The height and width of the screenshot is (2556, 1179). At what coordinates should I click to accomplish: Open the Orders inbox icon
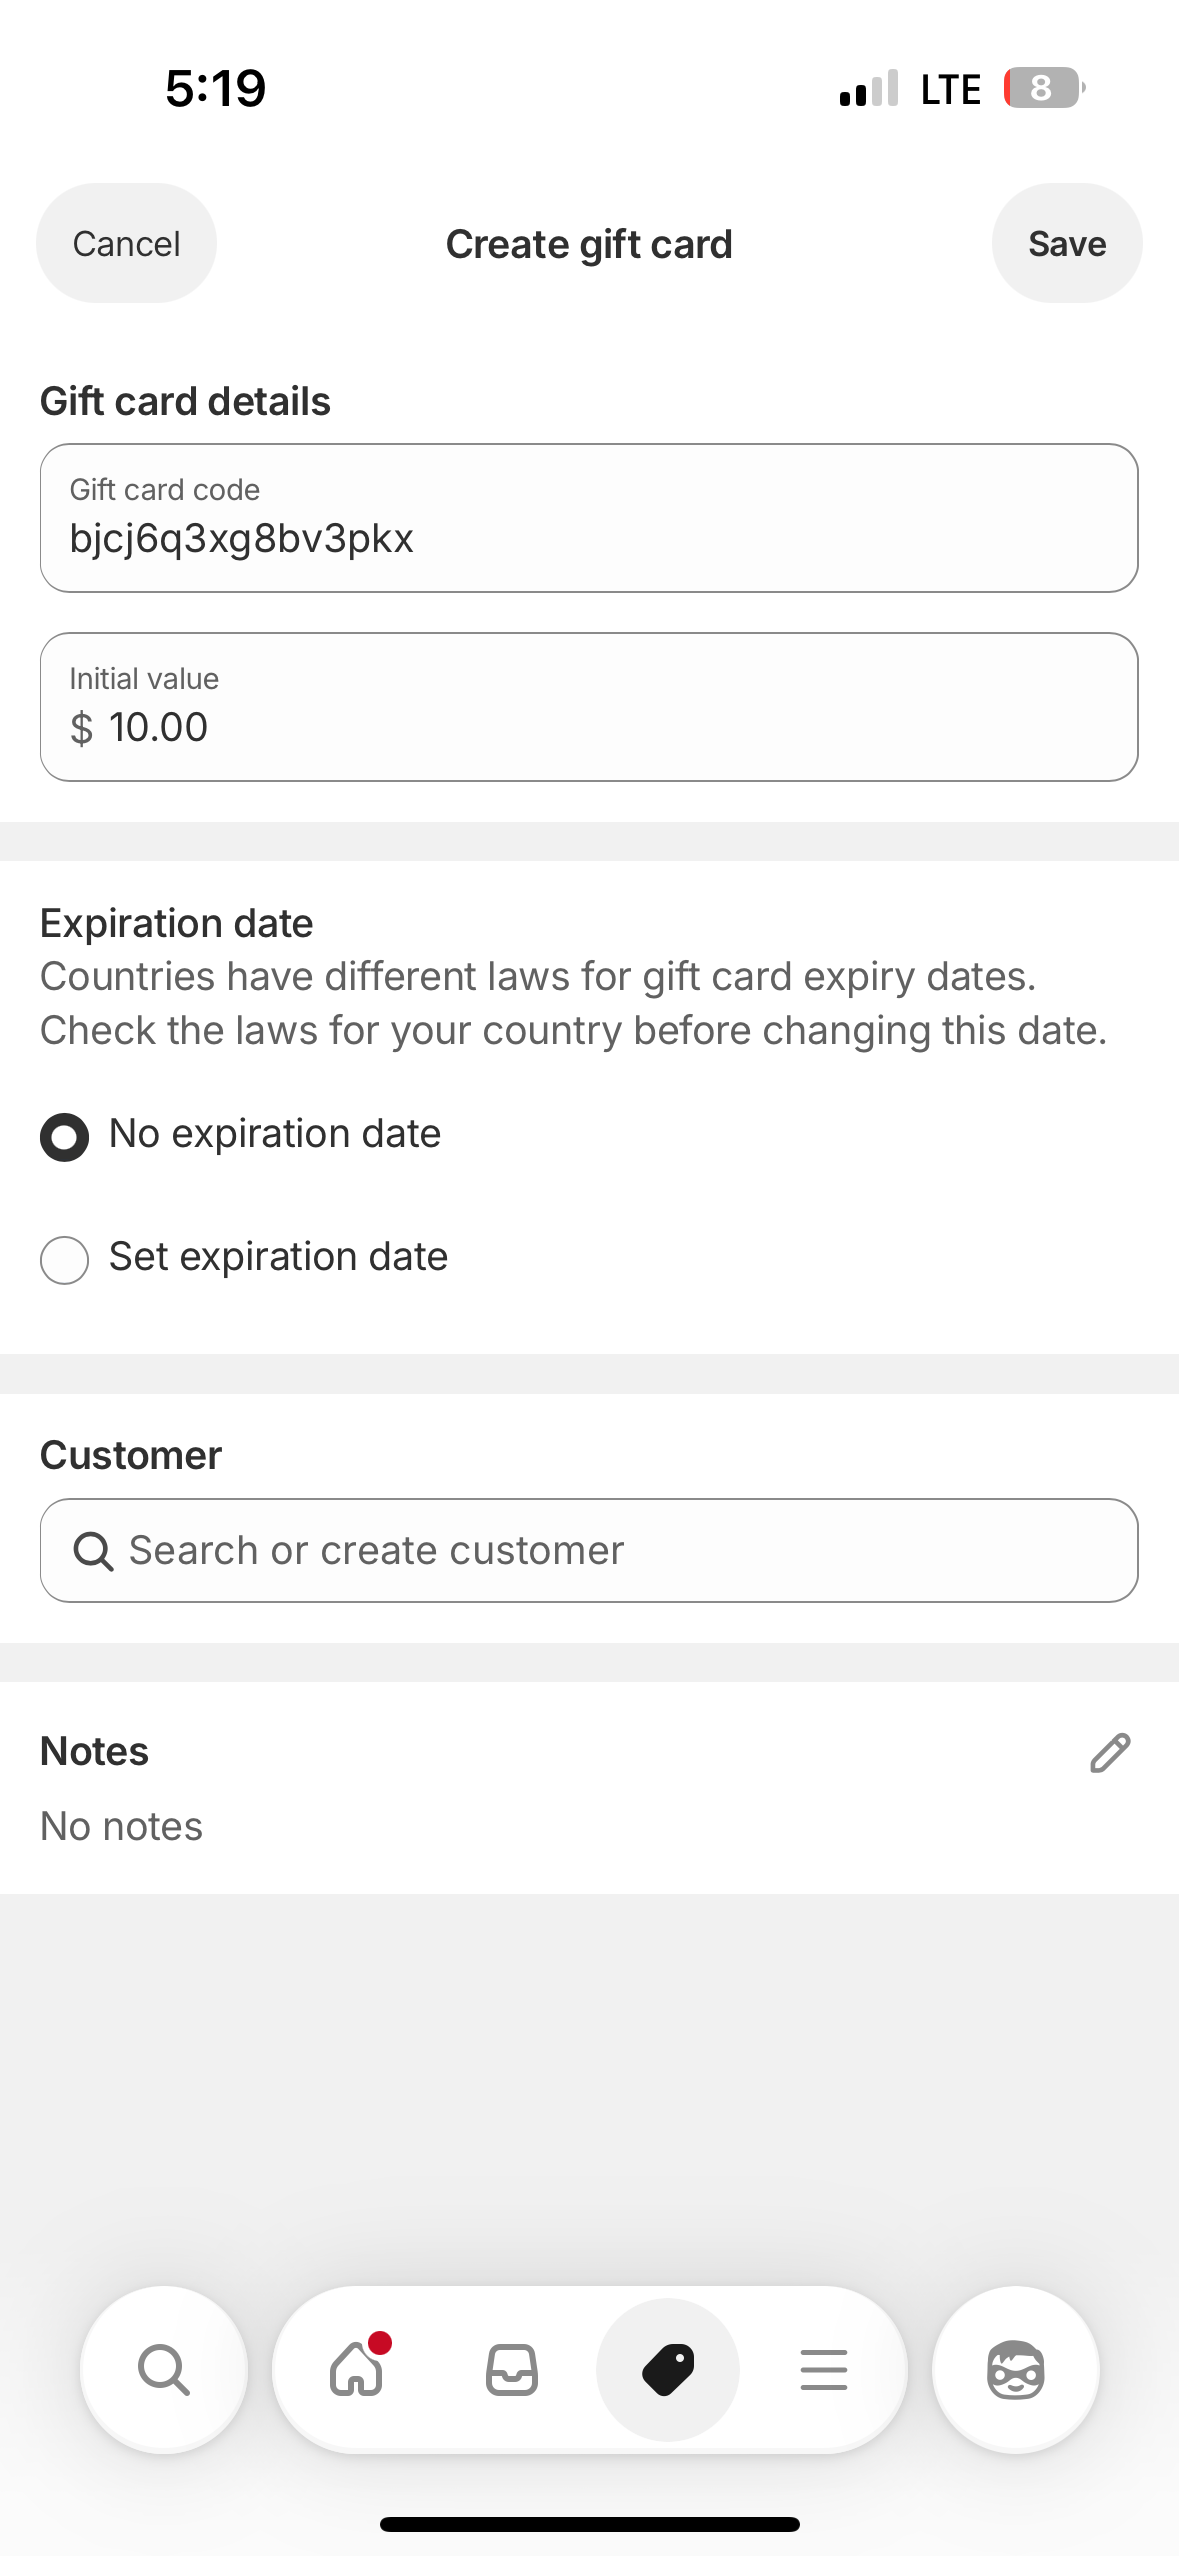(512, 2370)
